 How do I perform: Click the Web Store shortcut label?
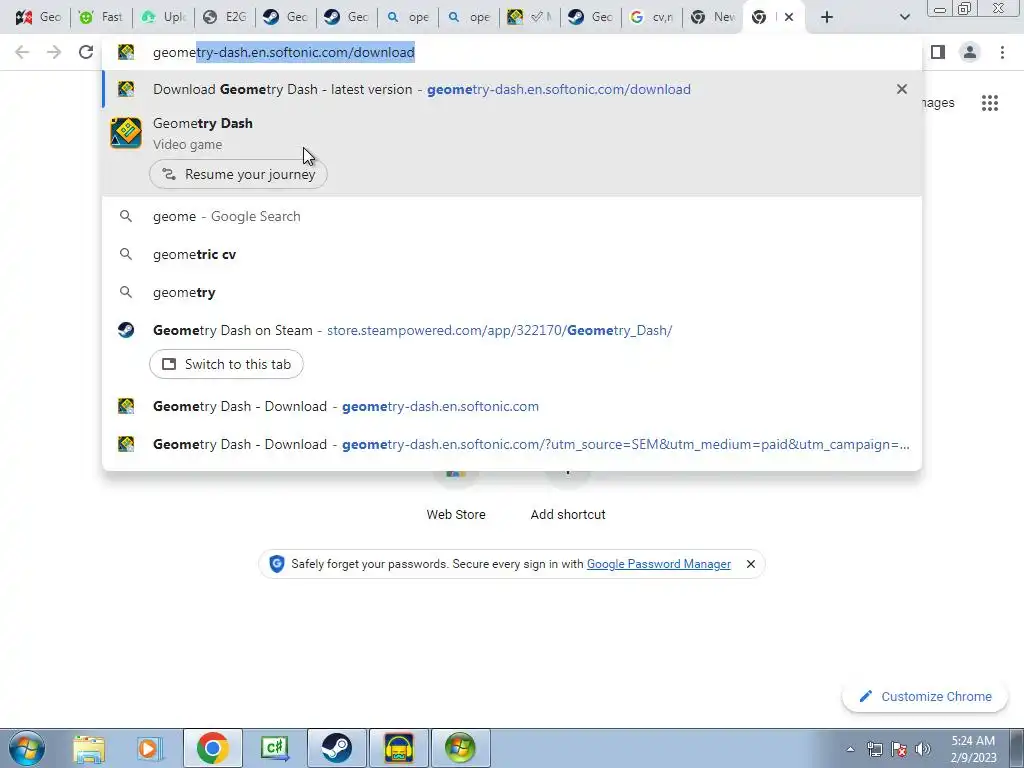tap(456, 515)
